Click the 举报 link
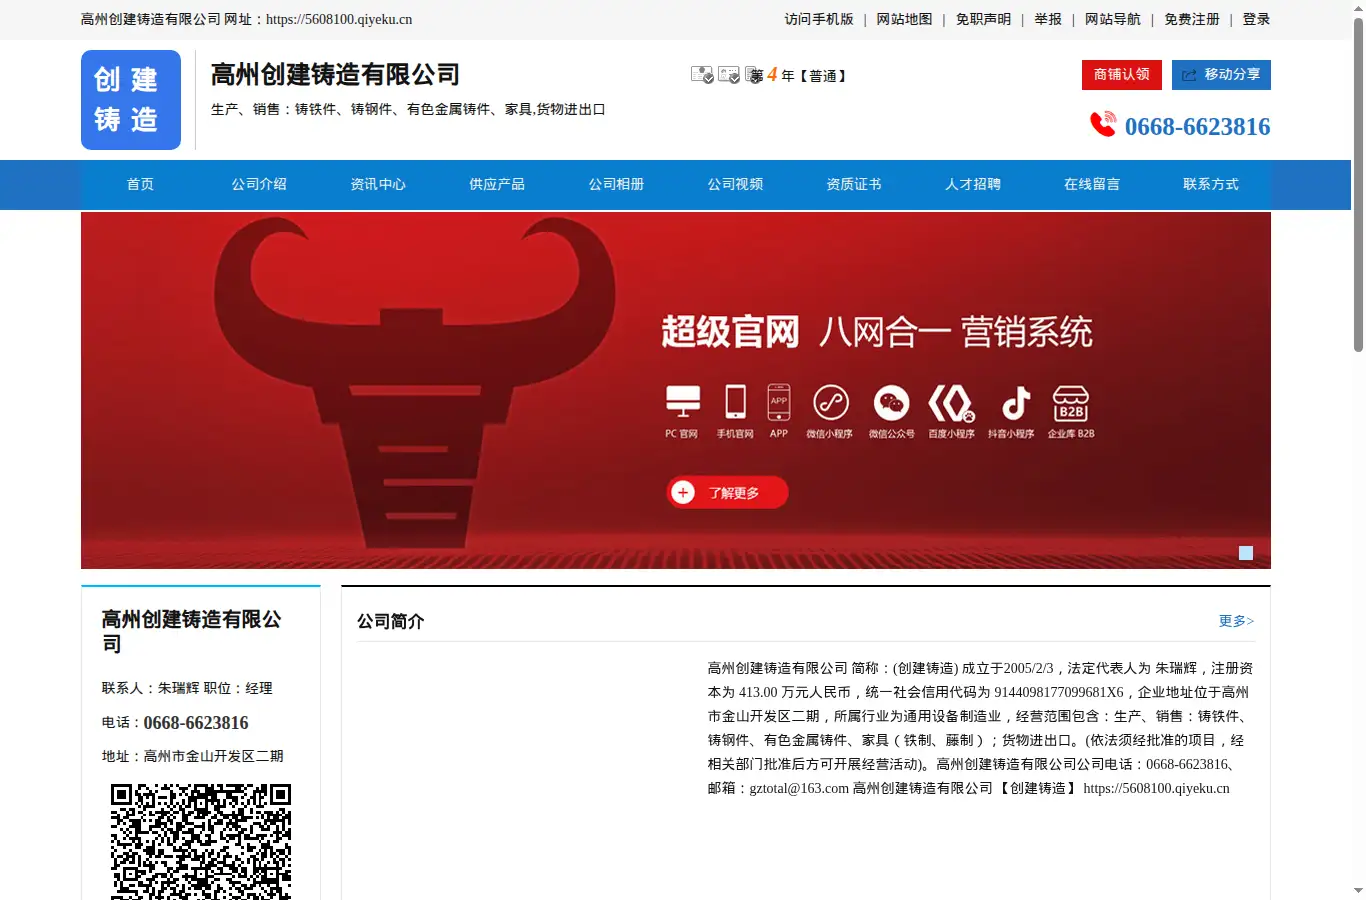The height and width of the screenshot is (900, 1366). 1048,19
